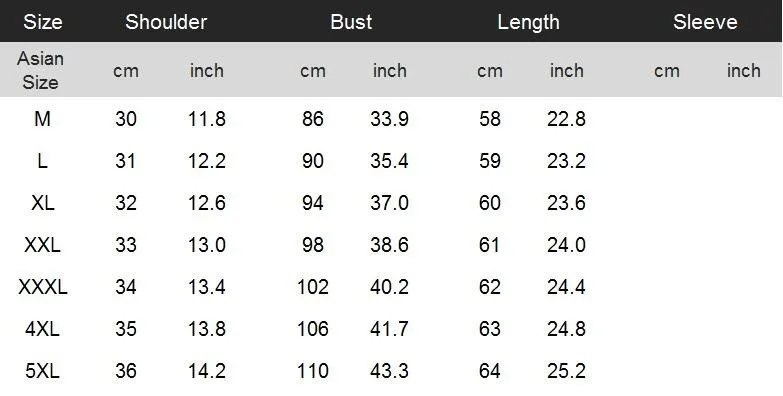Click bust value 102 cm

pyautogui.click(x=313, y=287)
